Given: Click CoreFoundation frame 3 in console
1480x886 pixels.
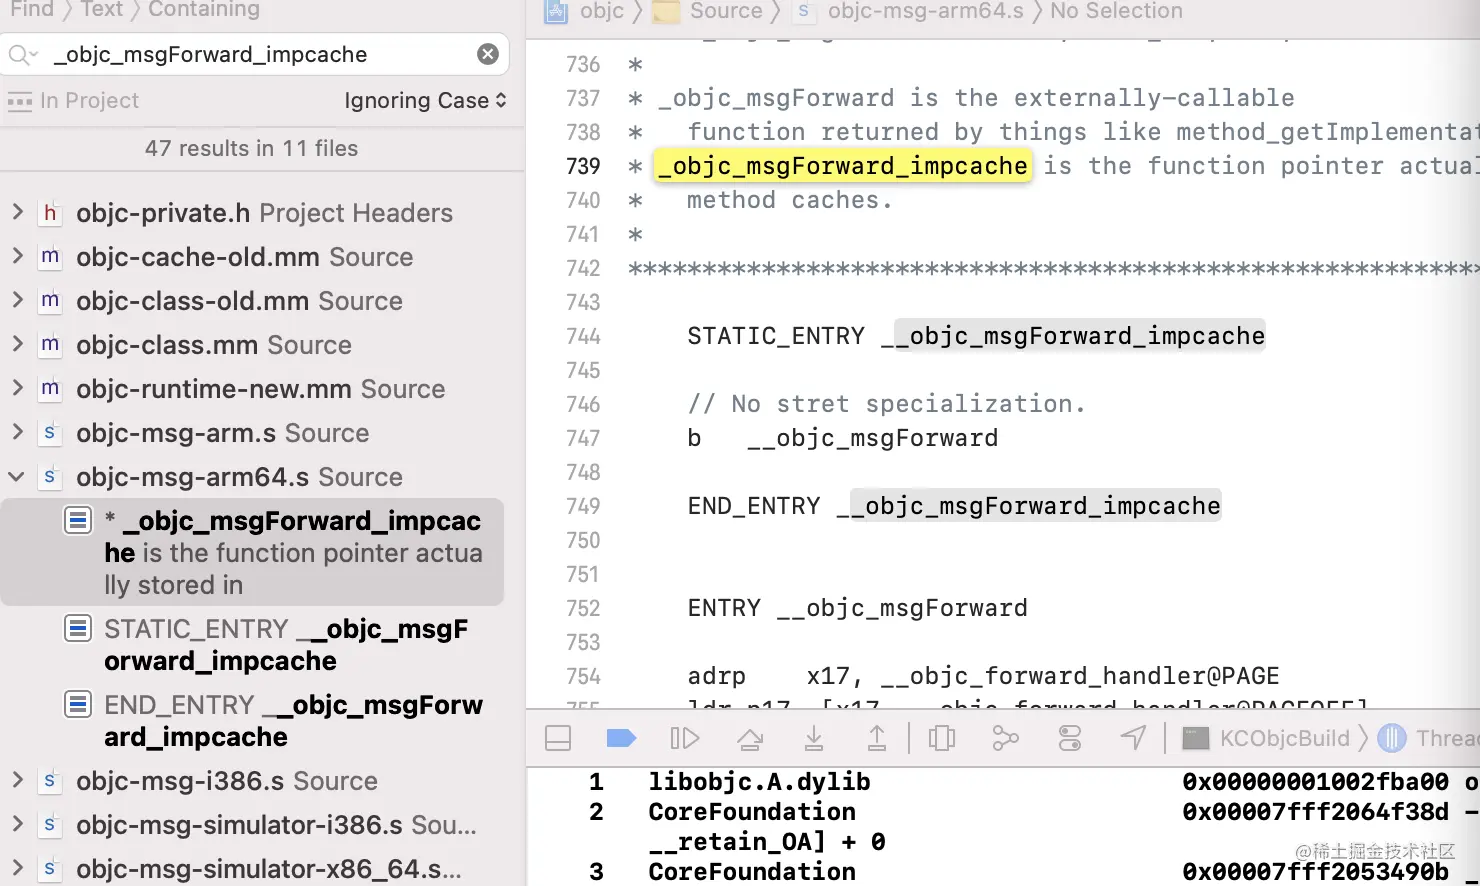Looking at the screenshot, I should [x=752, y=872].
